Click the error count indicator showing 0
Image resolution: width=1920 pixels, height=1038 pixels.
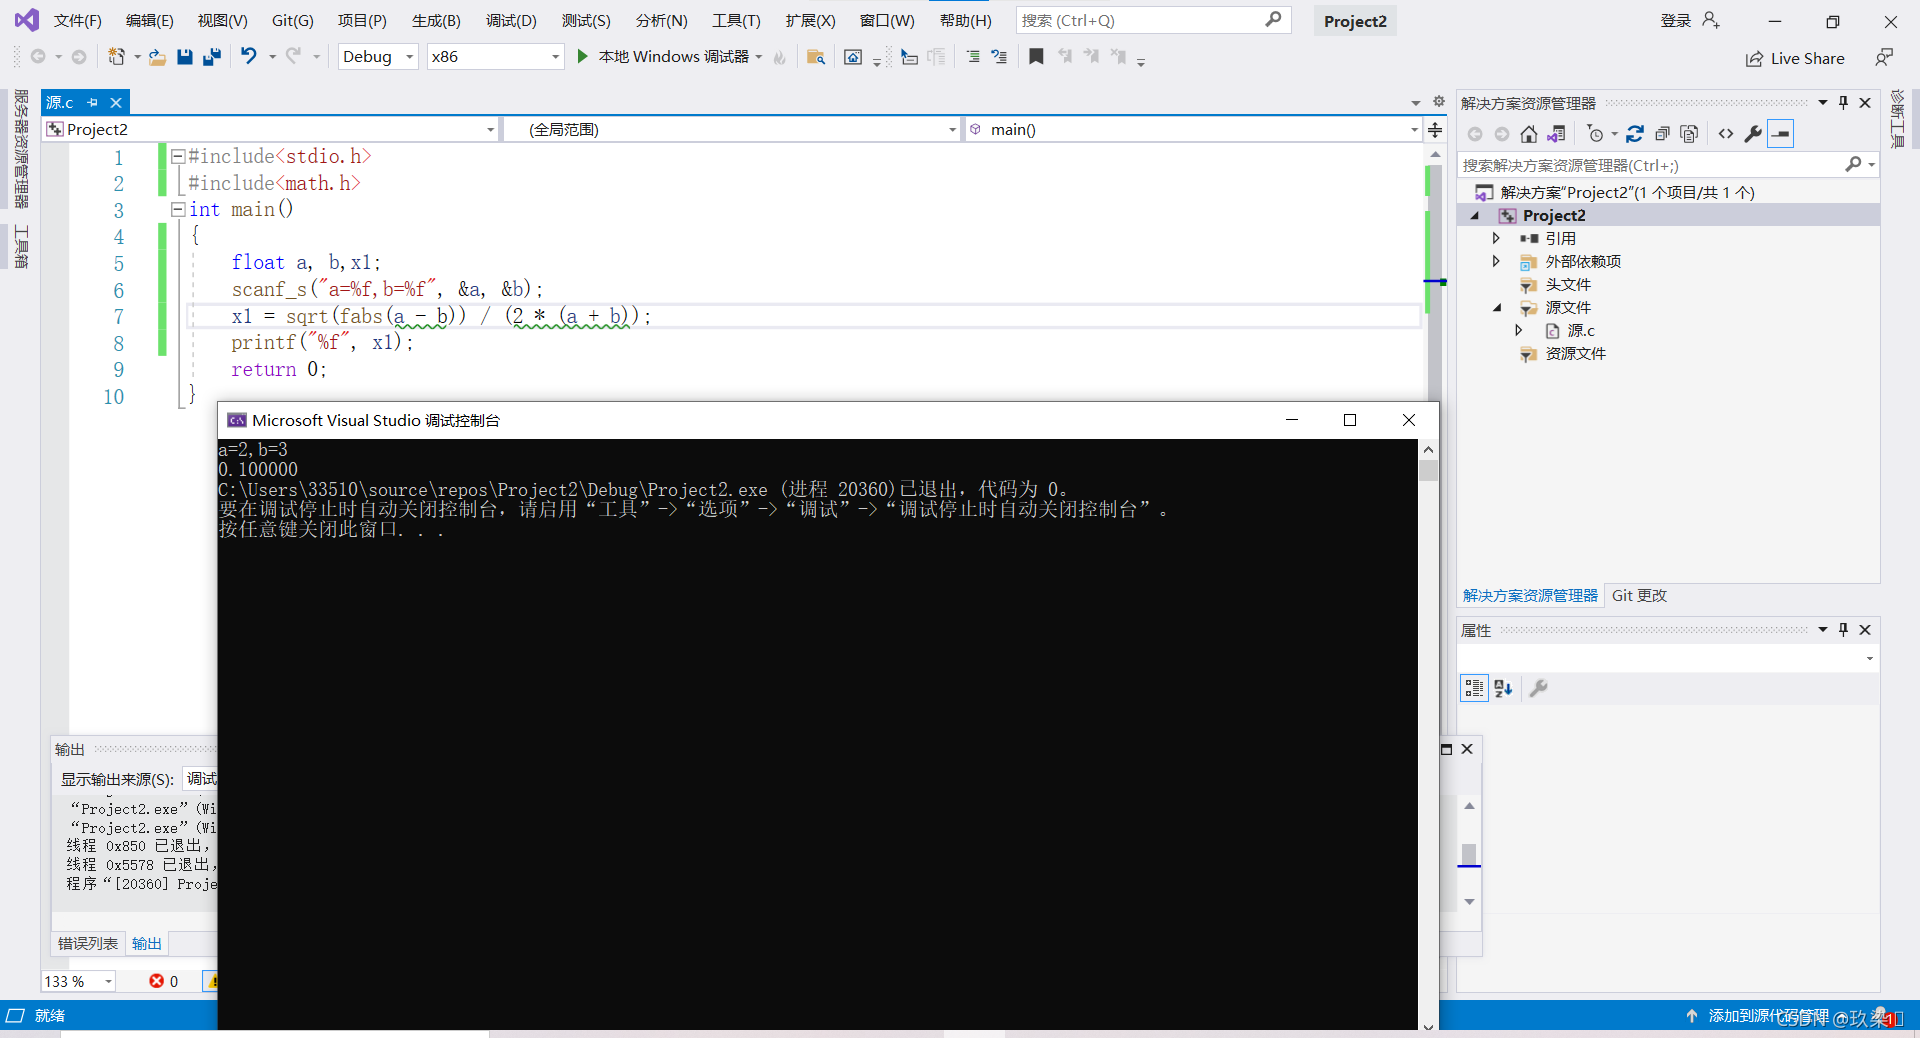coord(164,981)
